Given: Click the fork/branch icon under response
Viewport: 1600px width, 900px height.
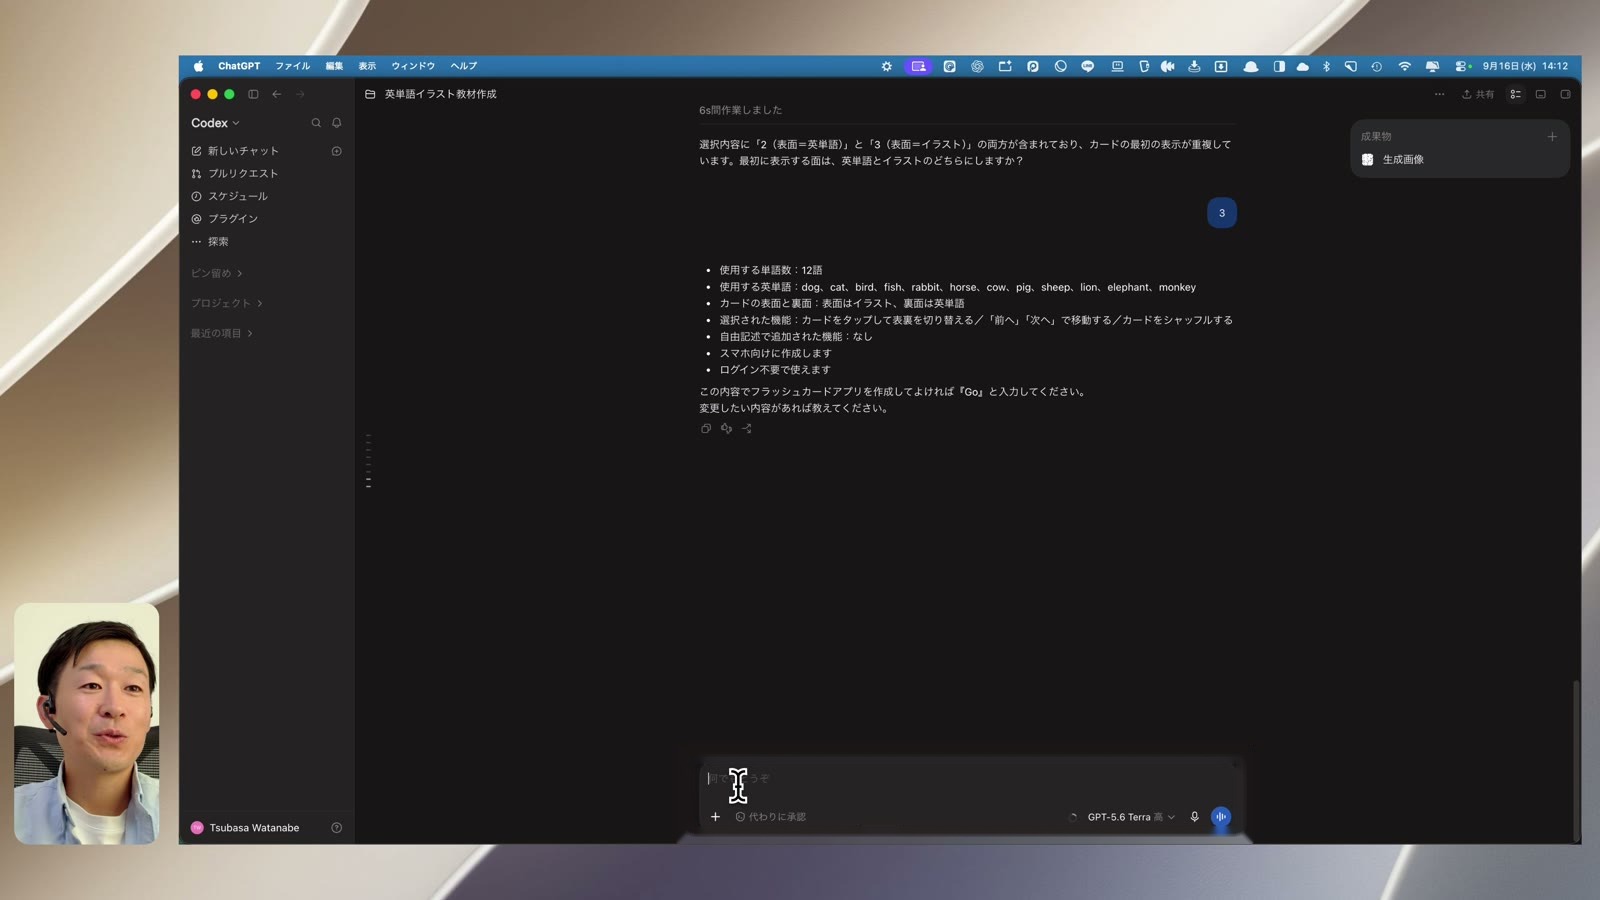Looking at the screenshot, I should click(746, 428).
